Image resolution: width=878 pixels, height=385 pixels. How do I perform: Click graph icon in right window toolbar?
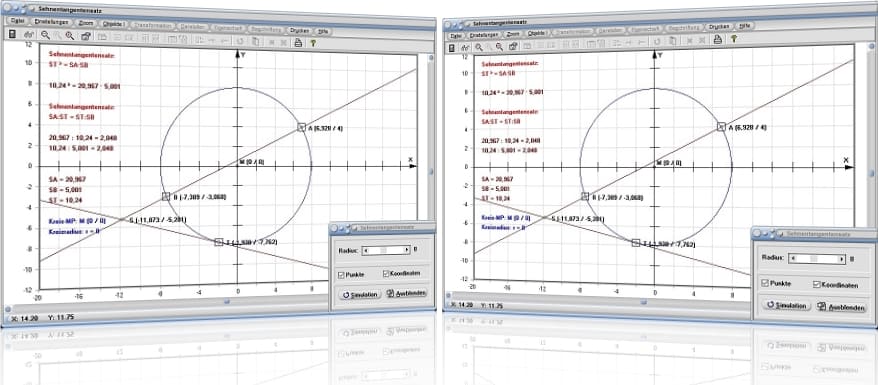pos(465,48)
